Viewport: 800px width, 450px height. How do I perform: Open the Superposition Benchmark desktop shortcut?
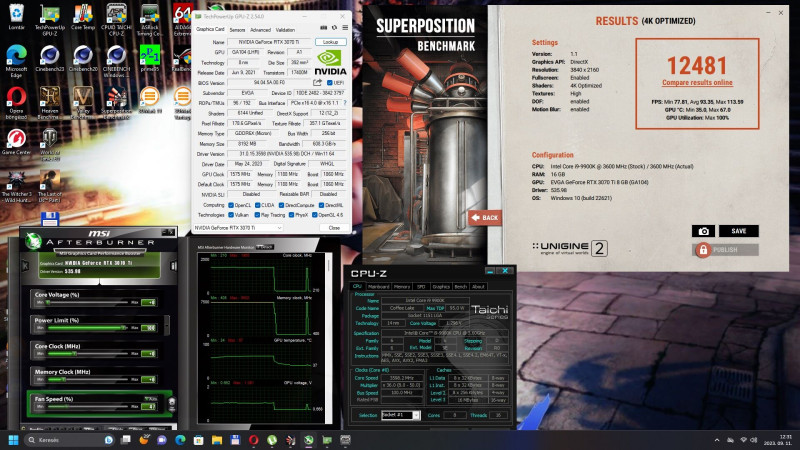point(116,102)
